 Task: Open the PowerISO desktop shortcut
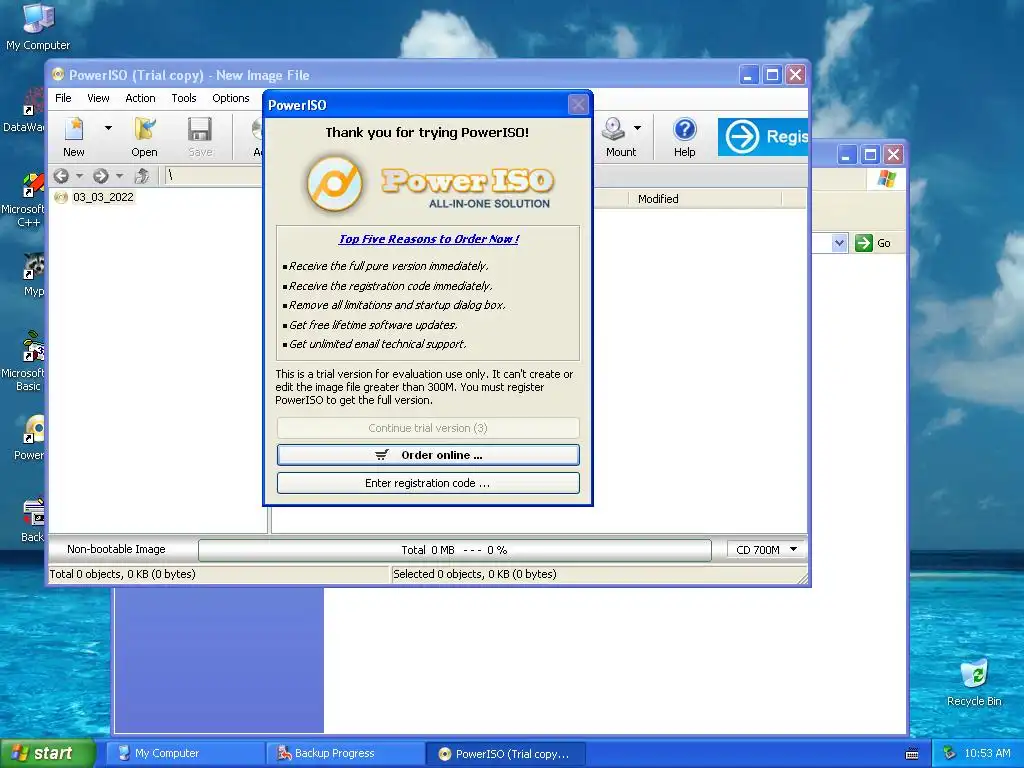pyautogui.click(x=30, y=438)
